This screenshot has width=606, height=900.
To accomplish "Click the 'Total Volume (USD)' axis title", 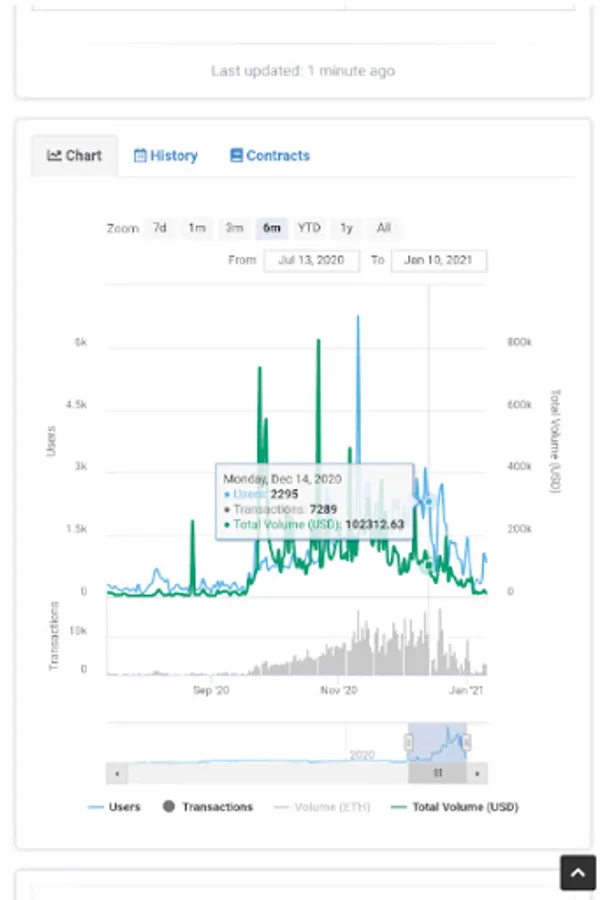I will click(x=555, y=441).
